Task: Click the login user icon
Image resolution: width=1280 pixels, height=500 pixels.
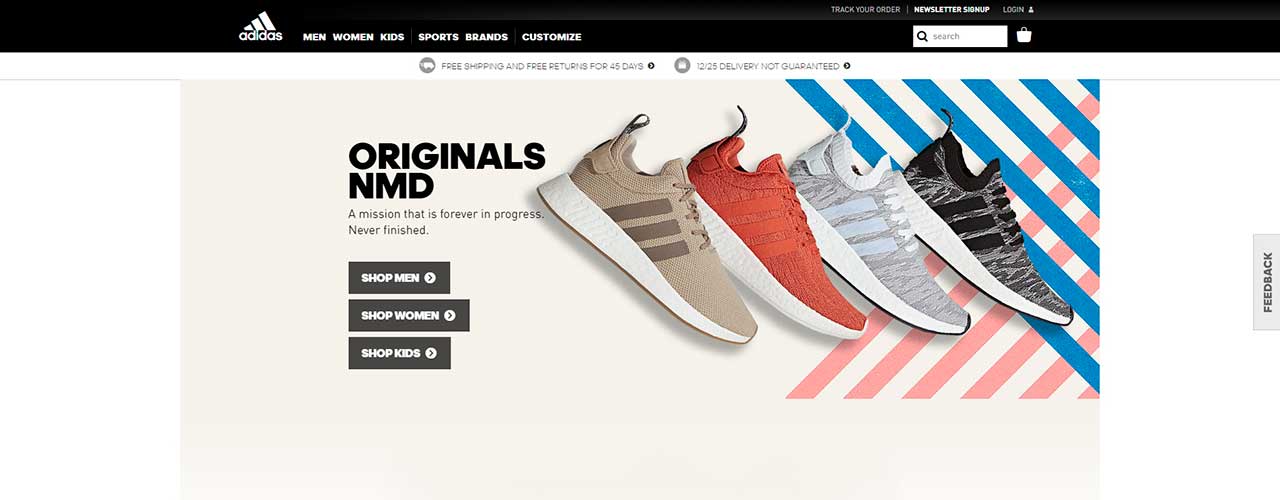Action: pyautogui.click(x=1031, y=10)
